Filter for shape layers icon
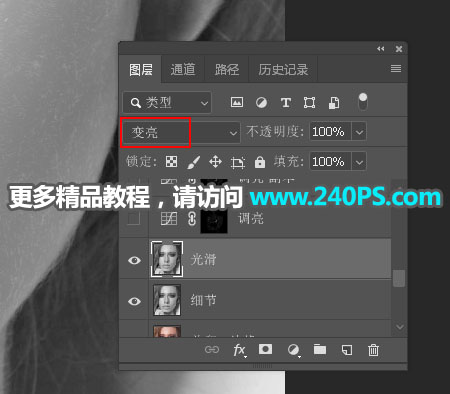Screen dimensions: 450x394 pos(309,103)
